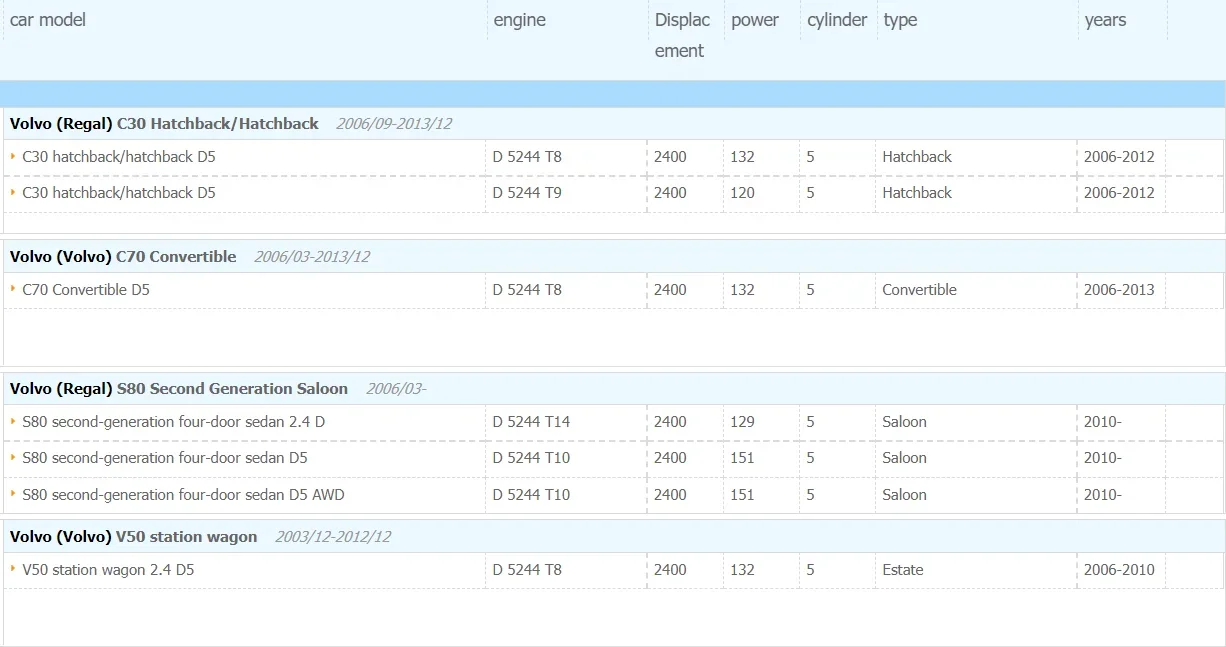Screen dimensions: 1226x647
Task: Click type 'Convertible' in the C70 row
Action: tap(919, 290)
